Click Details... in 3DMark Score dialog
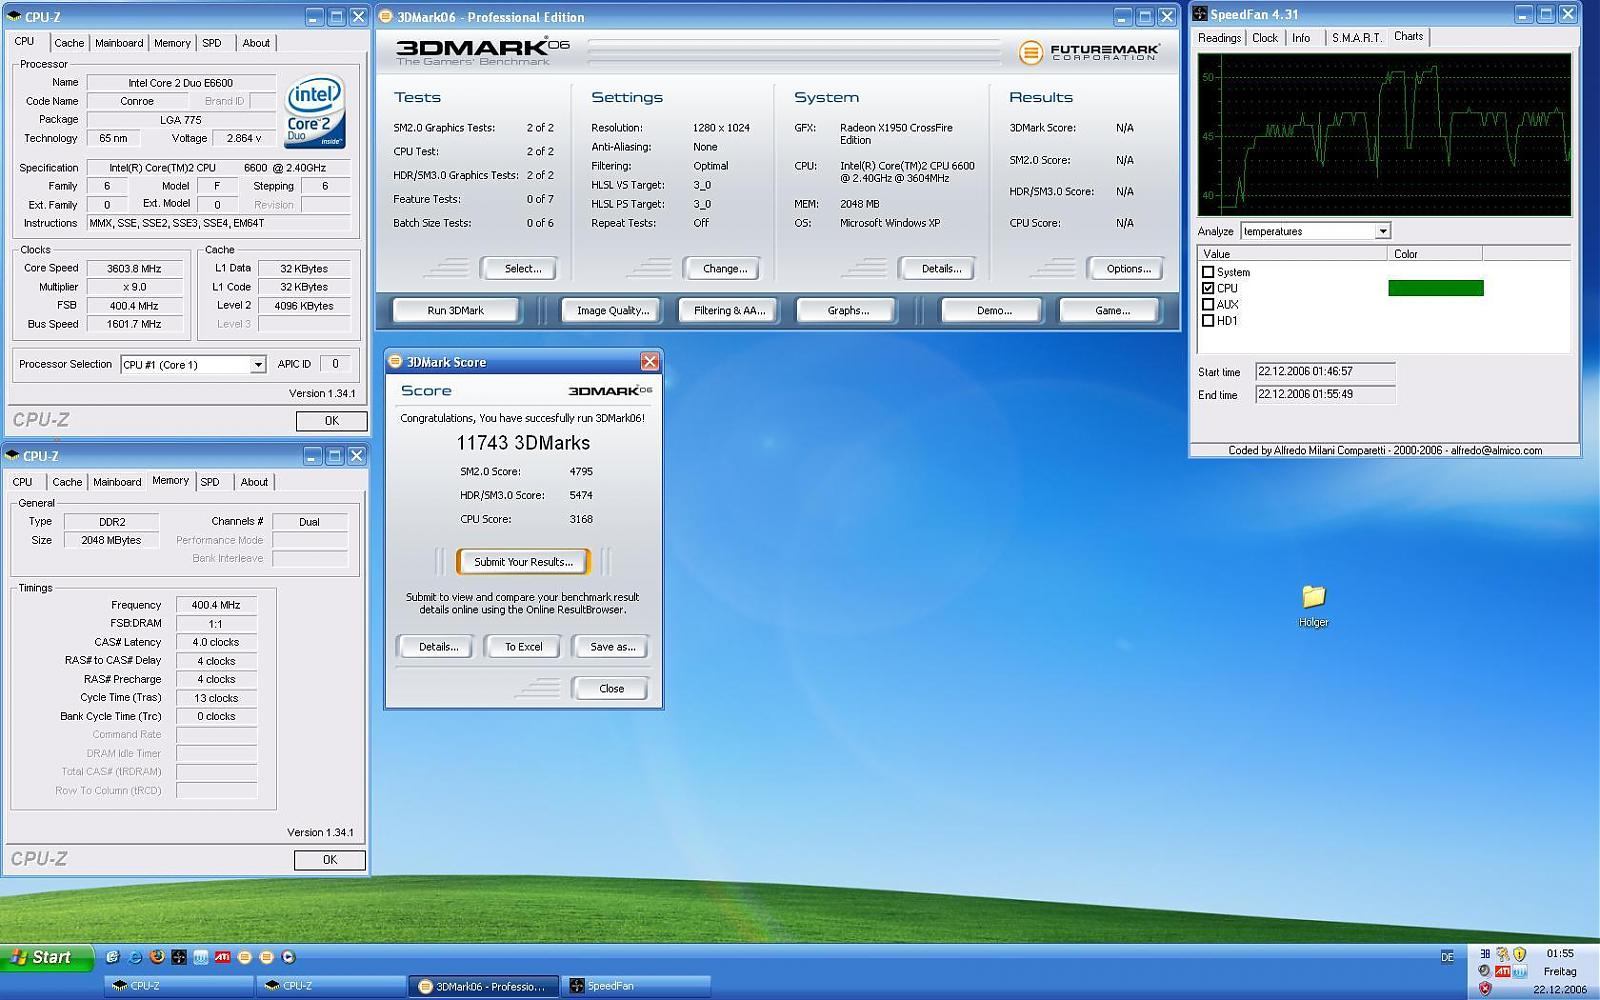Image resolution: width=1600 pixels, height=1000 pixels. 438,647
